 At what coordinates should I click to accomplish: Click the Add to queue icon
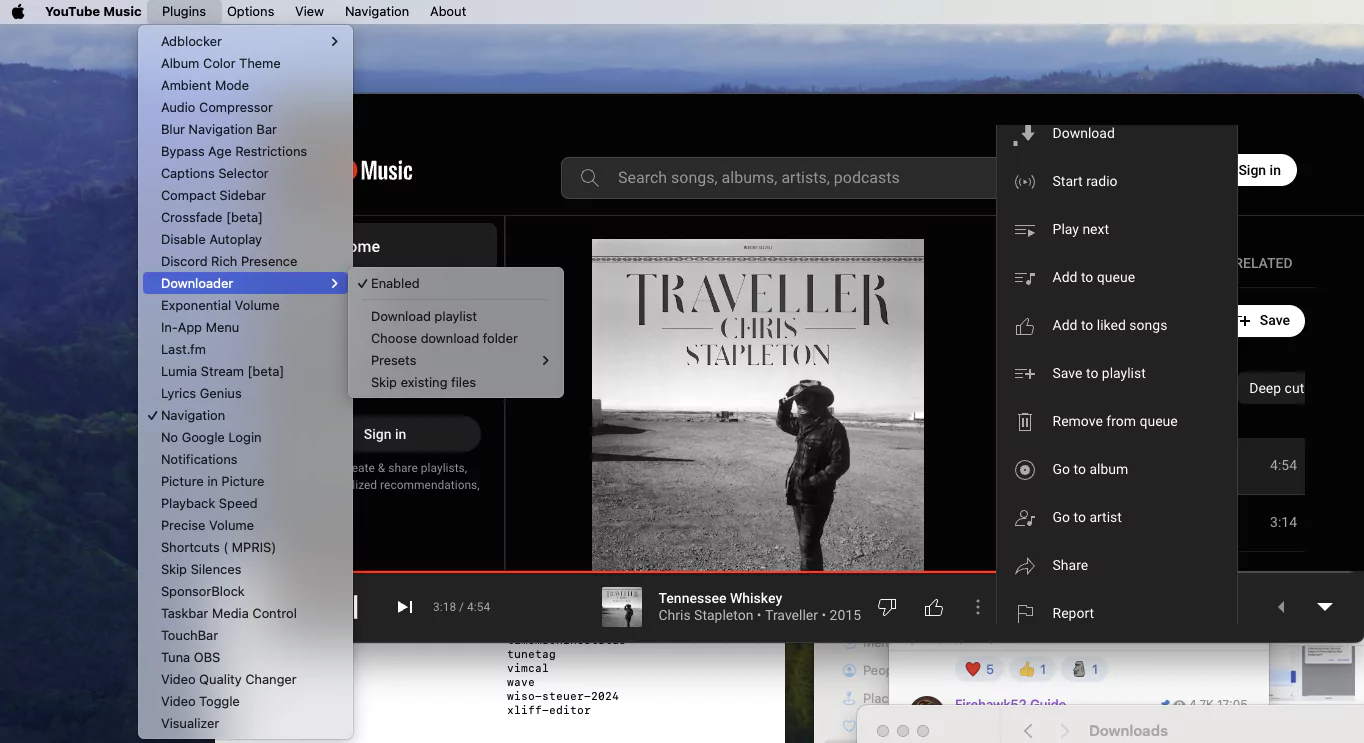pyautogui.click(x=1024, y=277)
